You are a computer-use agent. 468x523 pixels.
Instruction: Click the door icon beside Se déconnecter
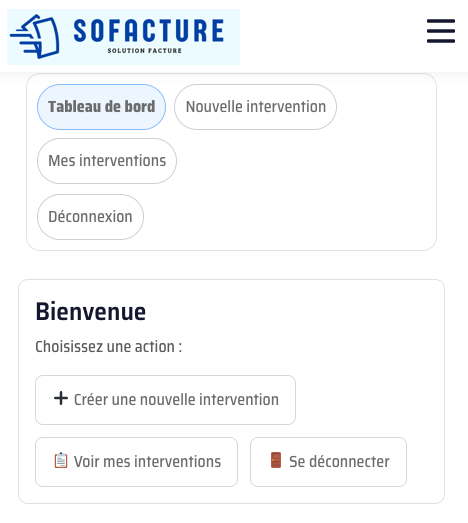(276, 460)
